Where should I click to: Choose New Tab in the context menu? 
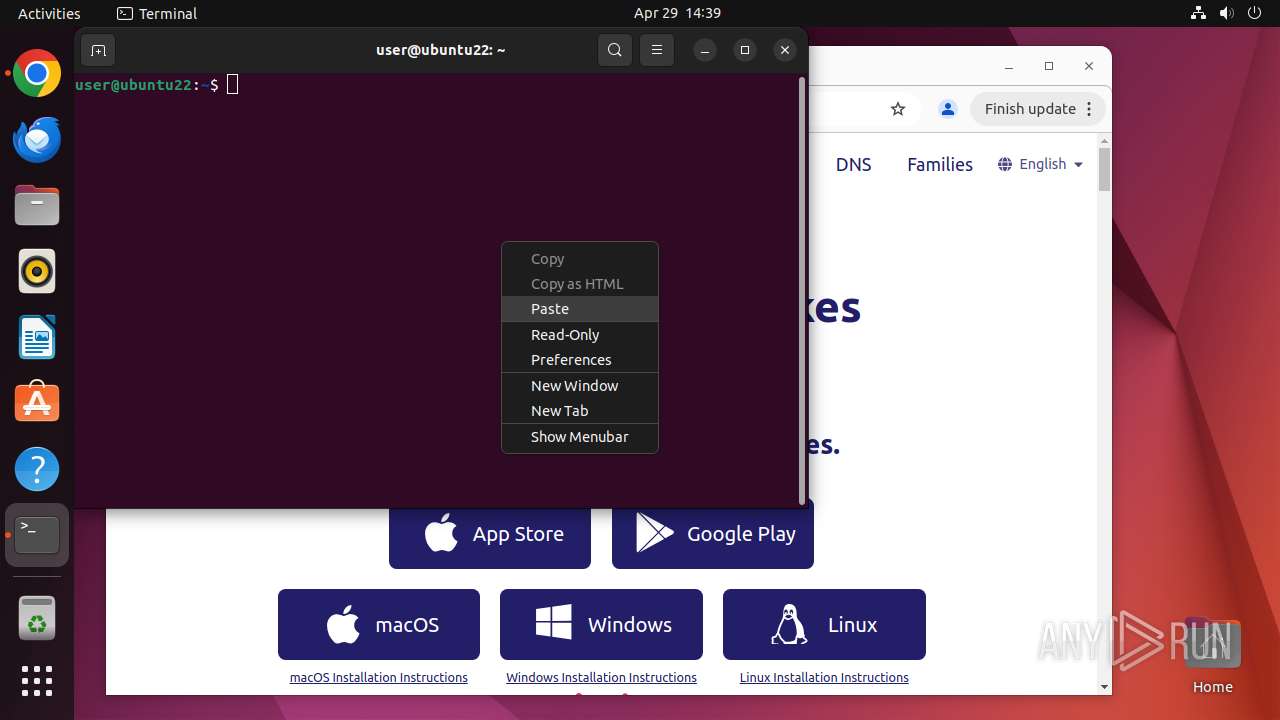(580, 411)
